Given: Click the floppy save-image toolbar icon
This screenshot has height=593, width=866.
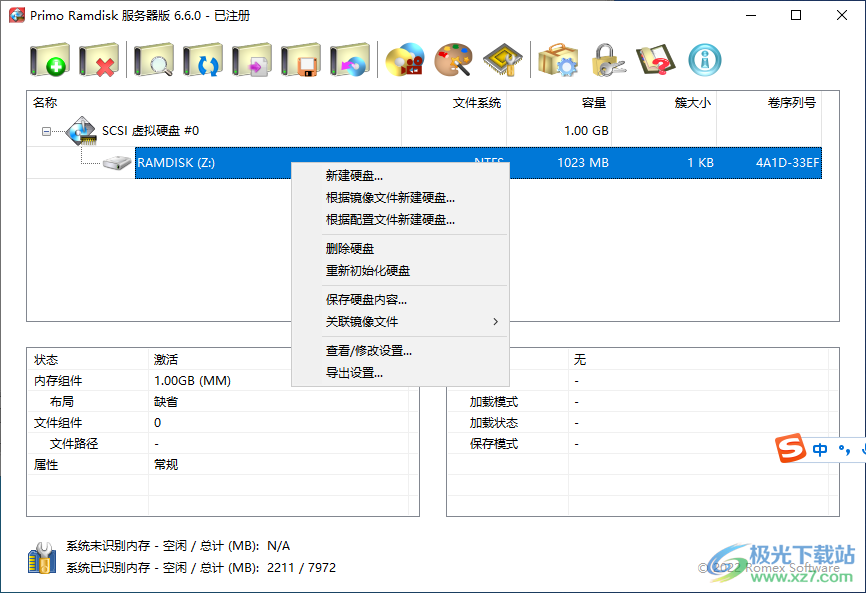Looking at the screenshot, I should [300, 58].
